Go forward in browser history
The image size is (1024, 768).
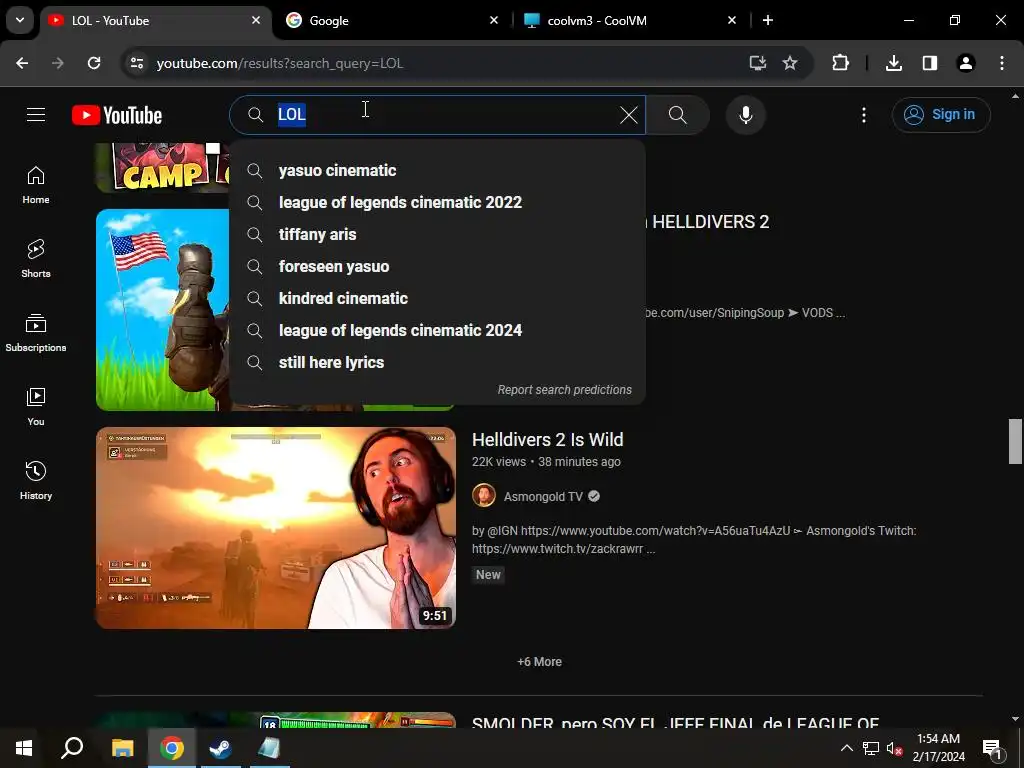(58, 63)
